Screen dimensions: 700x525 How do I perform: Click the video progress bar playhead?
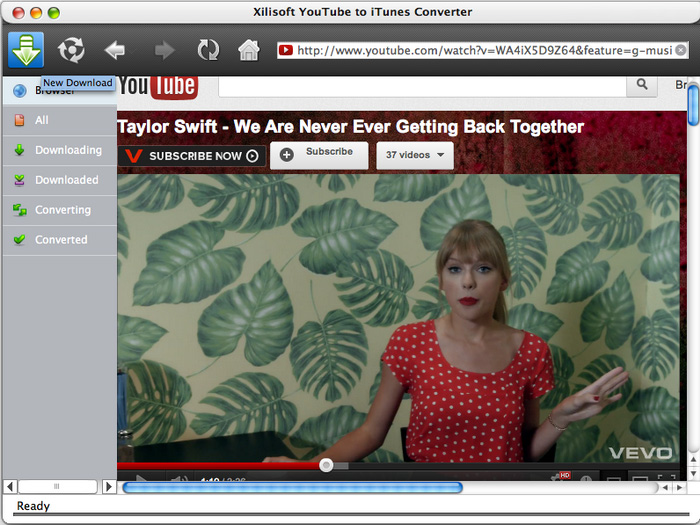[326, 465]
